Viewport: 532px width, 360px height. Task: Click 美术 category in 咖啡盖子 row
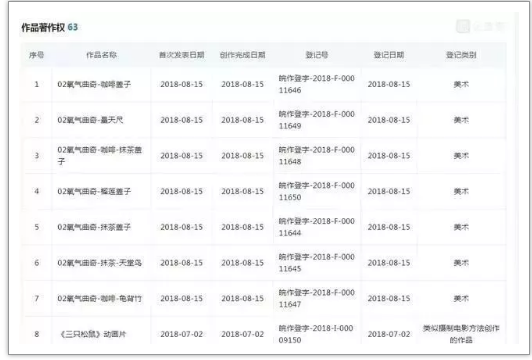pyautogui.click(x=461, y=84)
